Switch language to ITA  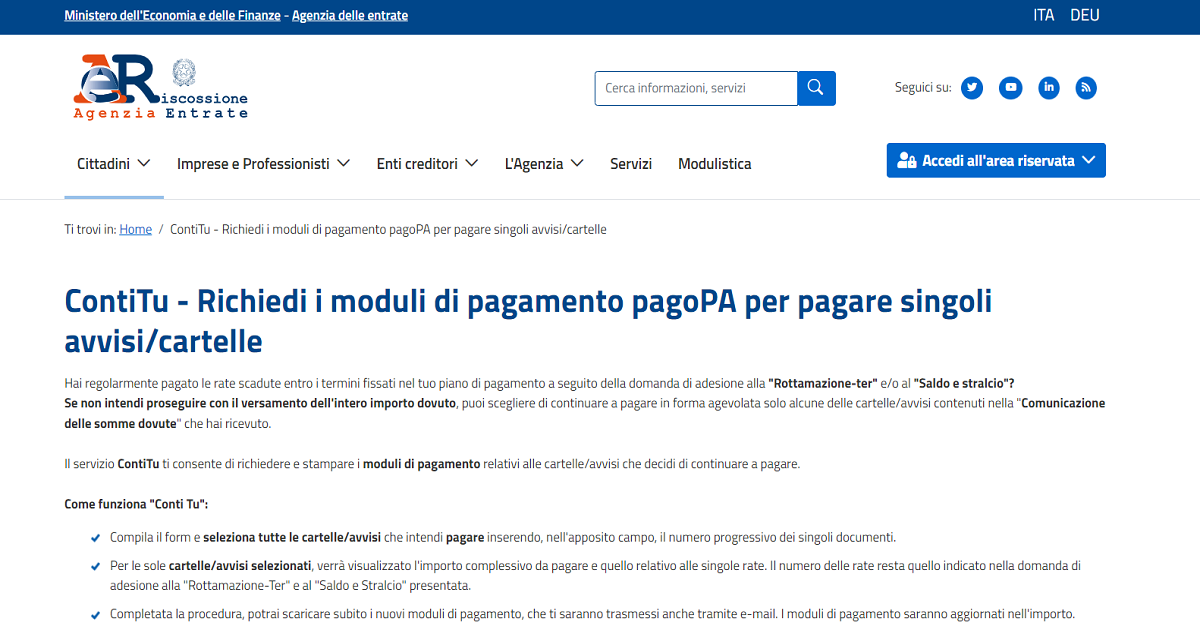[1044, 16]
